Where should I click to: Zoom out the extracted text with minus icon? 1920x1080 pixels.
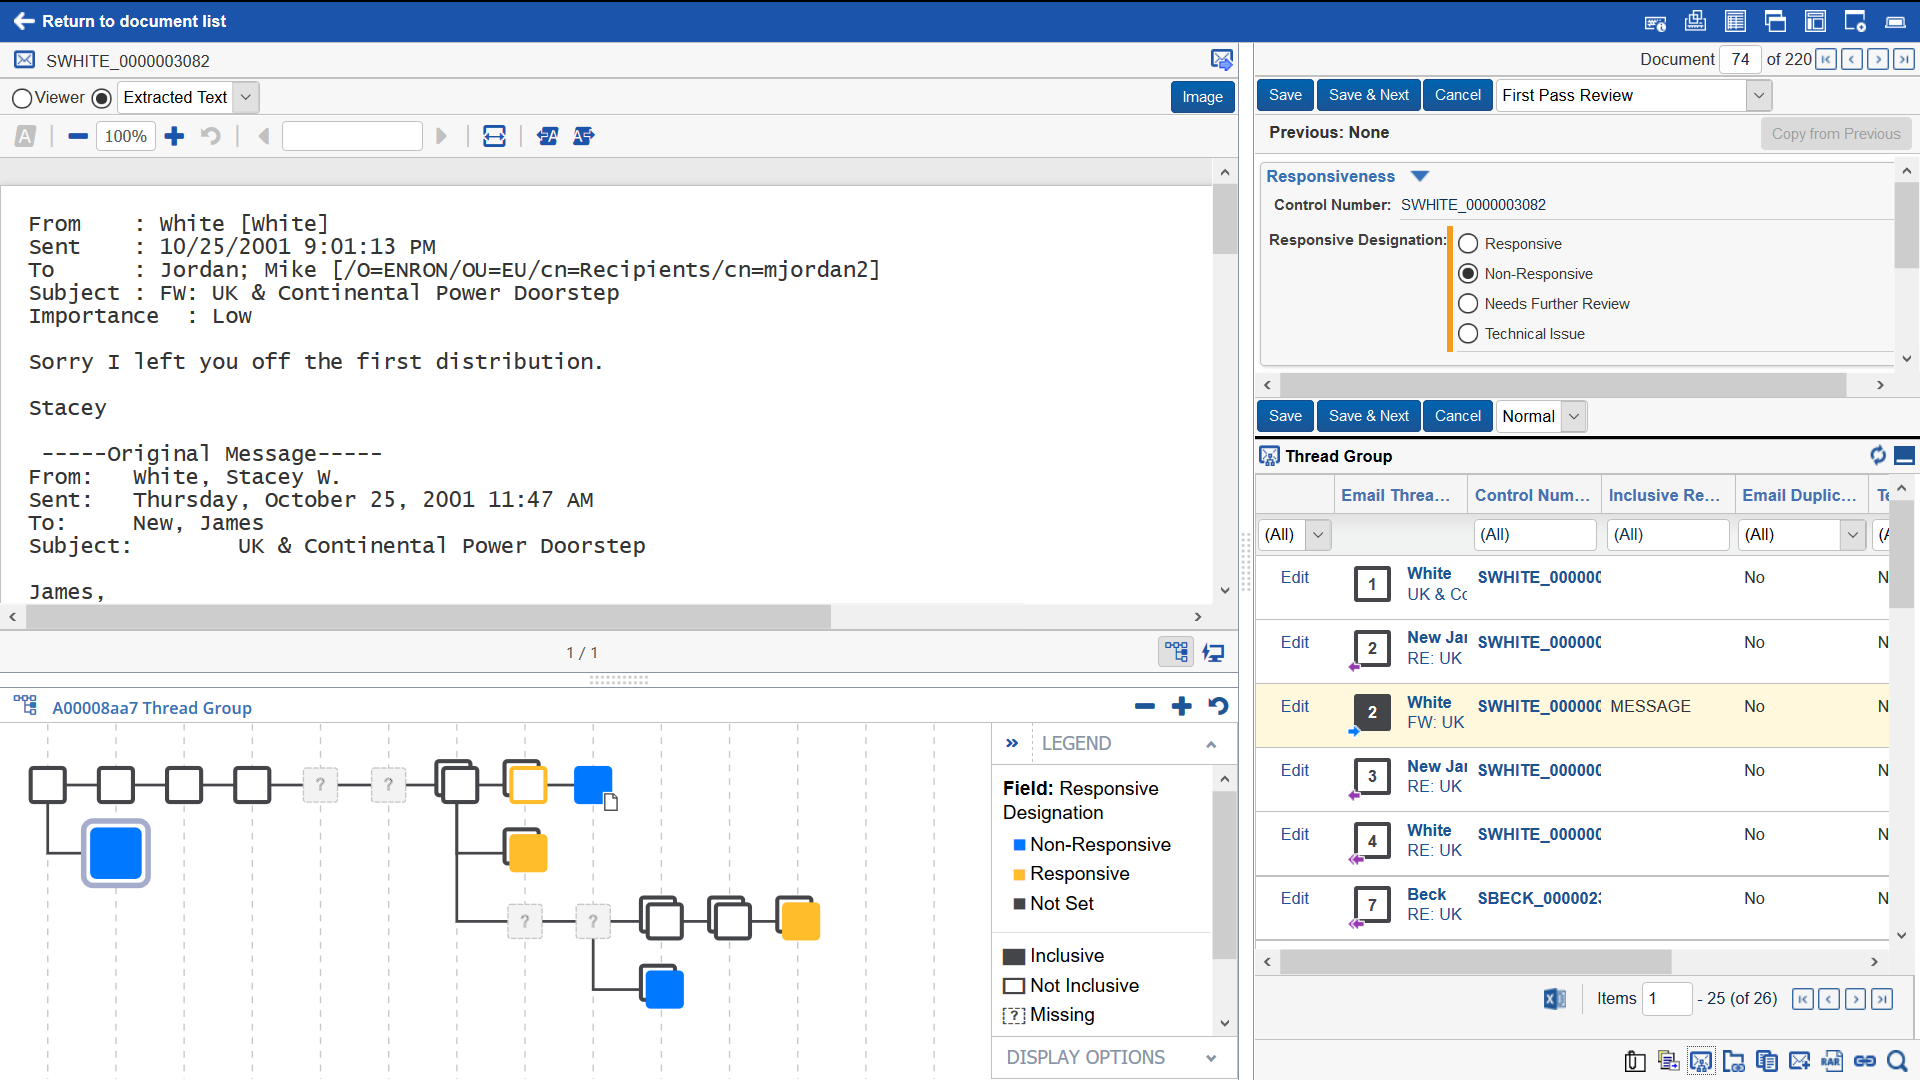78,136
